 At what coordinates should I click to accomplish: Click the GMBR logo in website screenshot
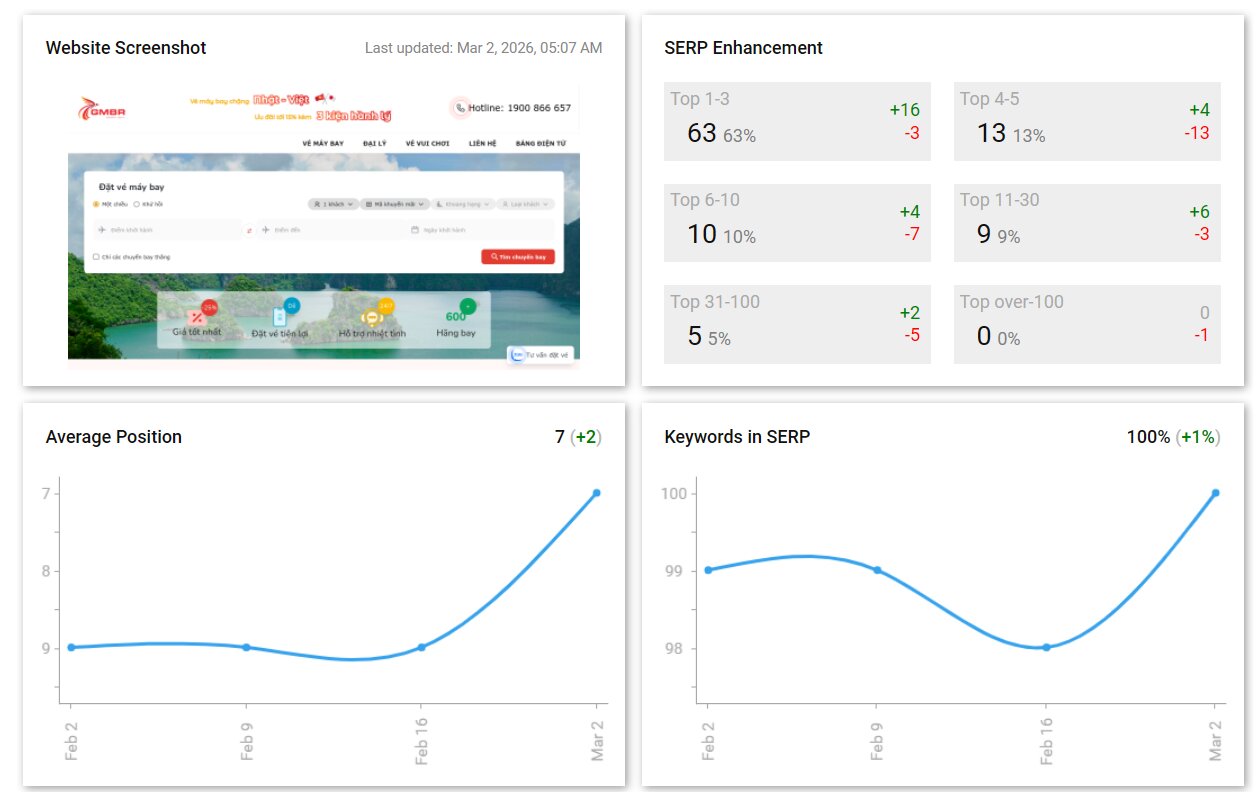(102, 108)
